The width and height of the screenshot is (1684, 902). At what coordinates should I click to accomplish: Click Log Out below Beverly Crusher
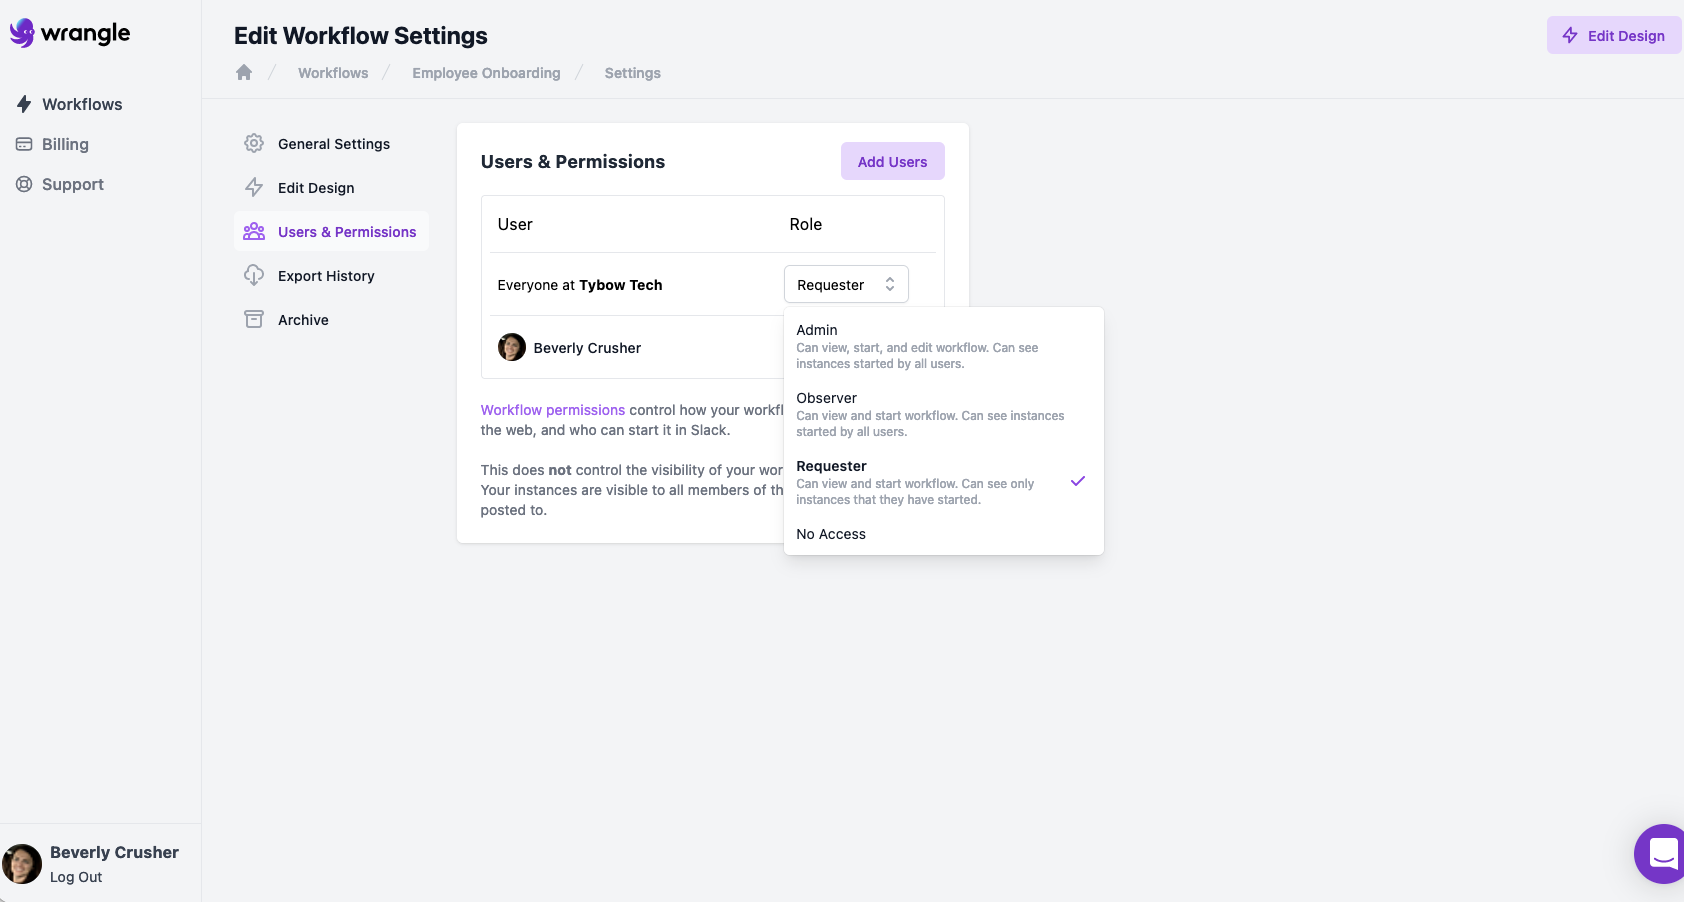coord(75,876)
